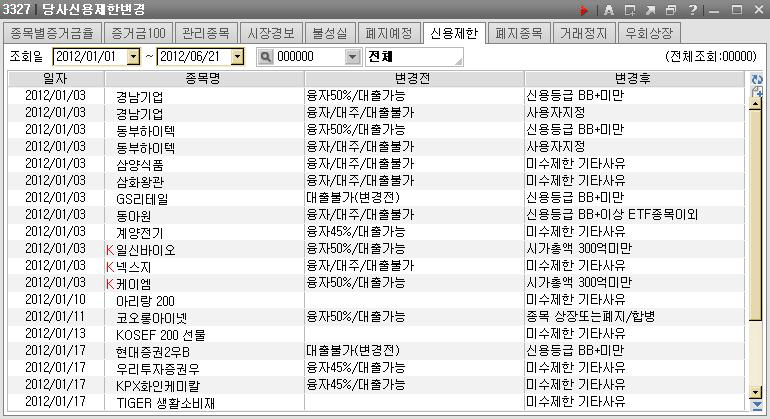The width and height of the screenshot is (770, 419).
Task: Go to the 우회상장 tab
Action: (649, 33)
